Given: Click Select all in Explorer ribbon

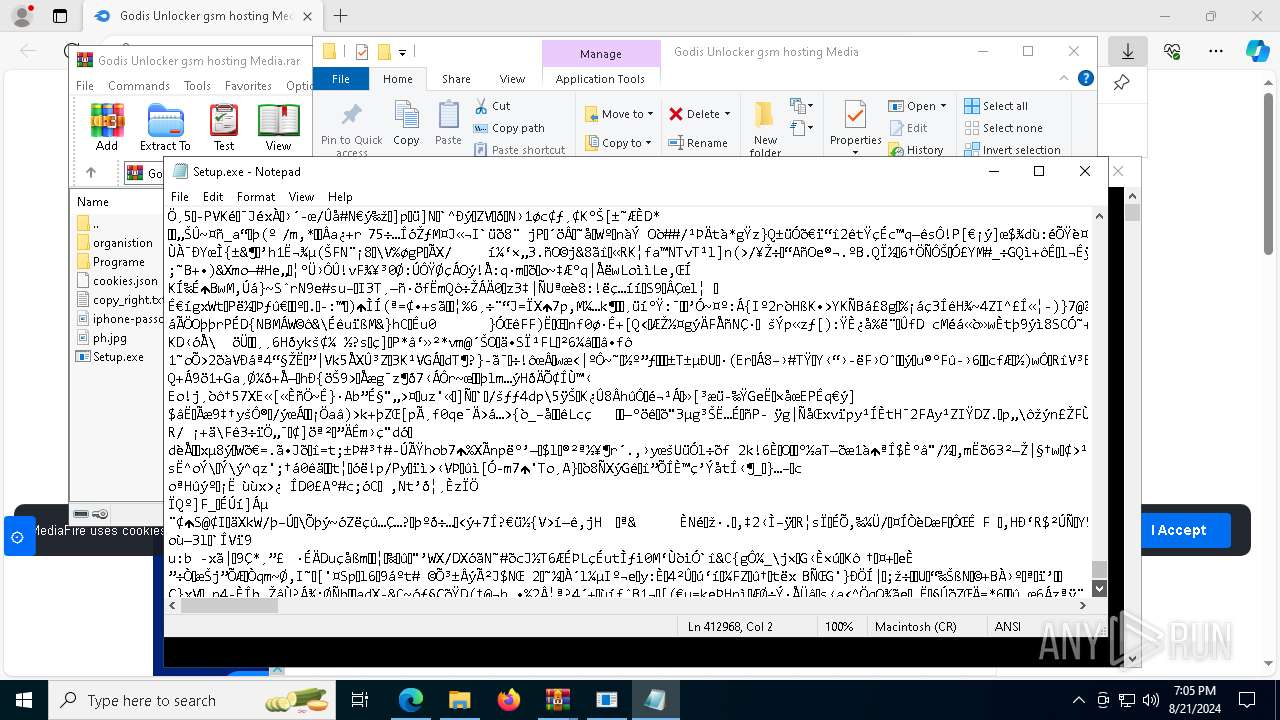Looking at the screenshot, I should pos(996,106).
